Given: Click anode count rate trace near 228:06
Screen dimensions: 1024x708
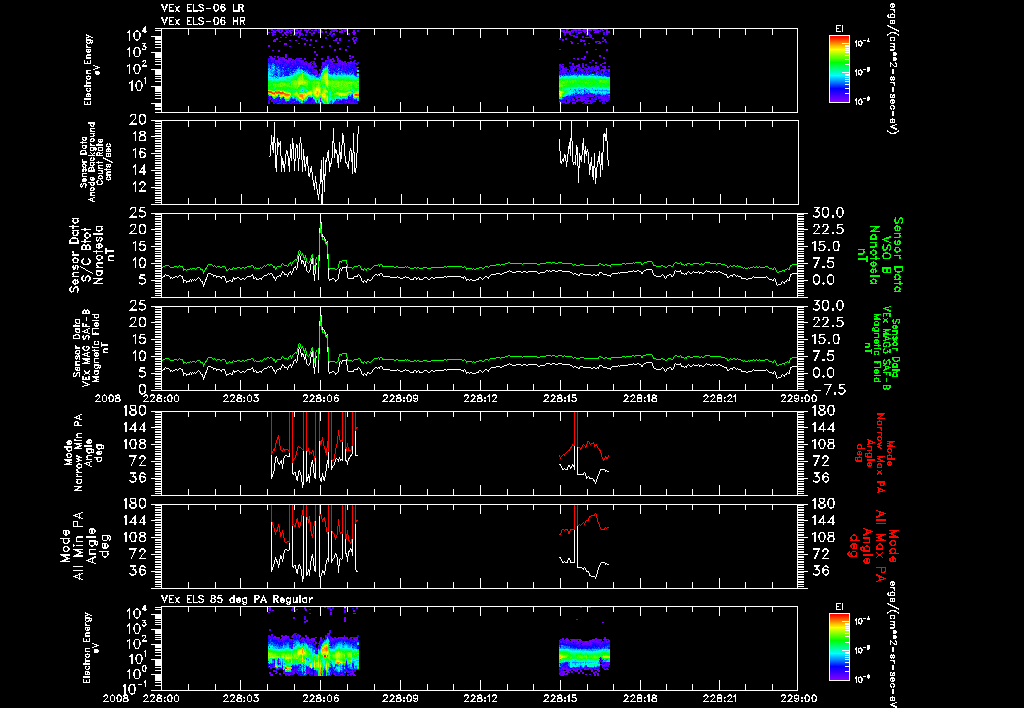Looking at the screenshot, I should 314,162.
